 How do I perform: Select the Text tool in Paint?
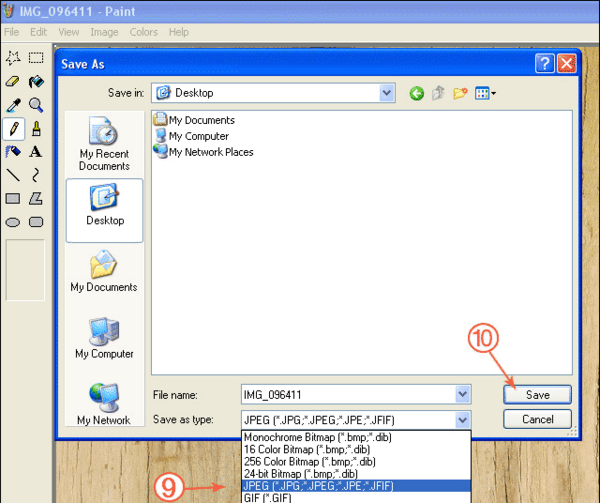click(x=36, y=152)
